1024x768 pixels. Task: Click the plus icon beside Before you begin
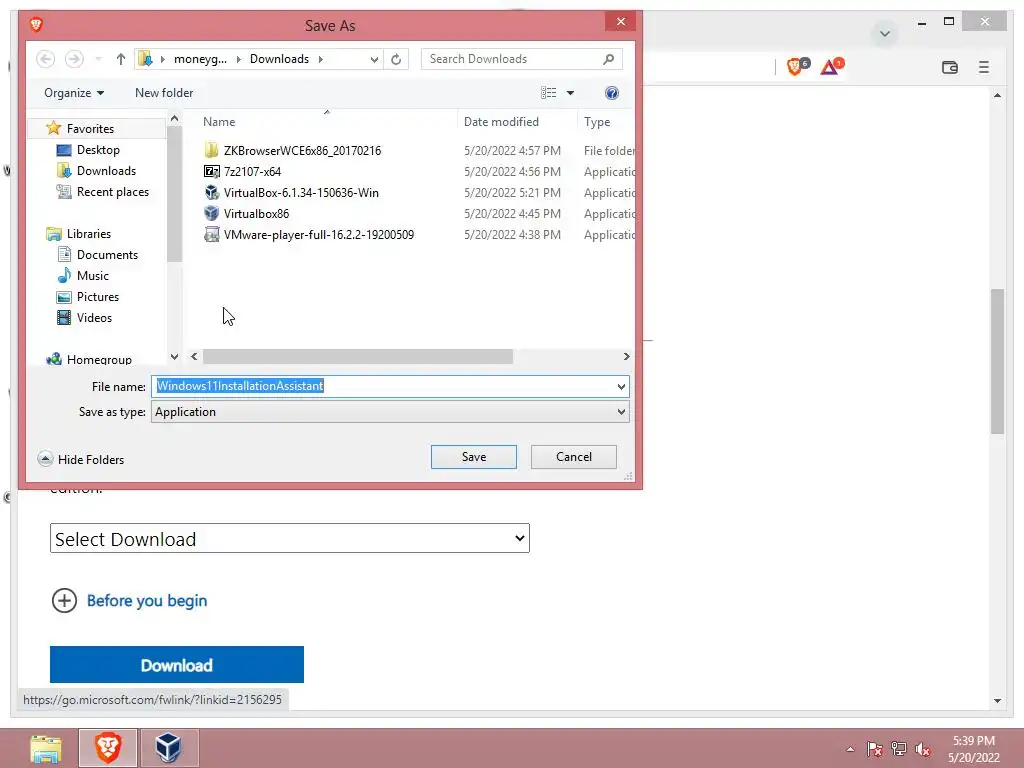pos(64,600)
